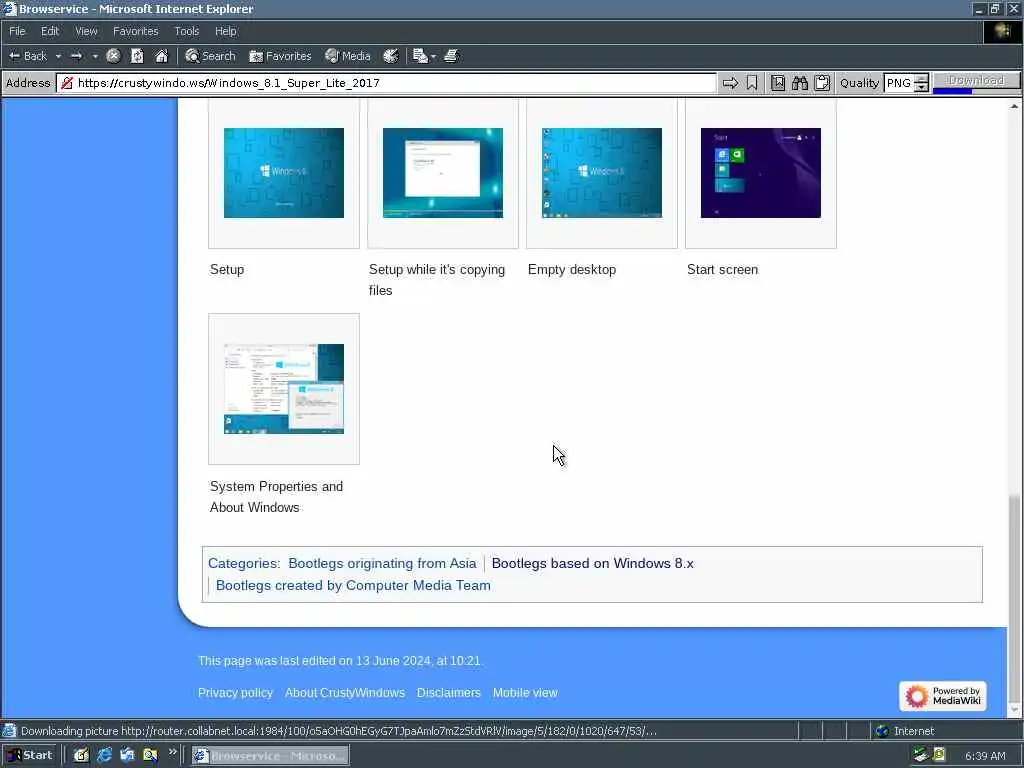1024x768 pixels.
Task: Open the Edit menu
Action: pos(50,31)
